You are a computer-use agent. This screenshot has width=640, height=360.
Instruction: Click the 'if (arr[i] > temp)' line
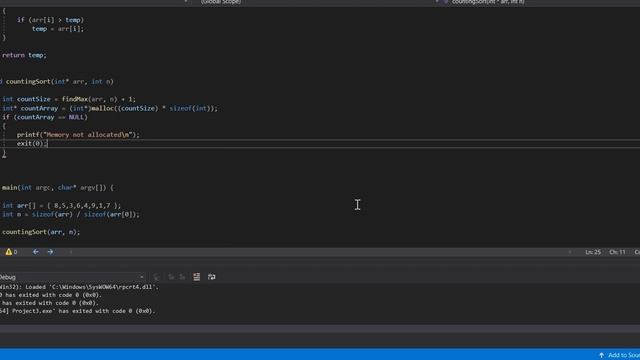(50, 20)
